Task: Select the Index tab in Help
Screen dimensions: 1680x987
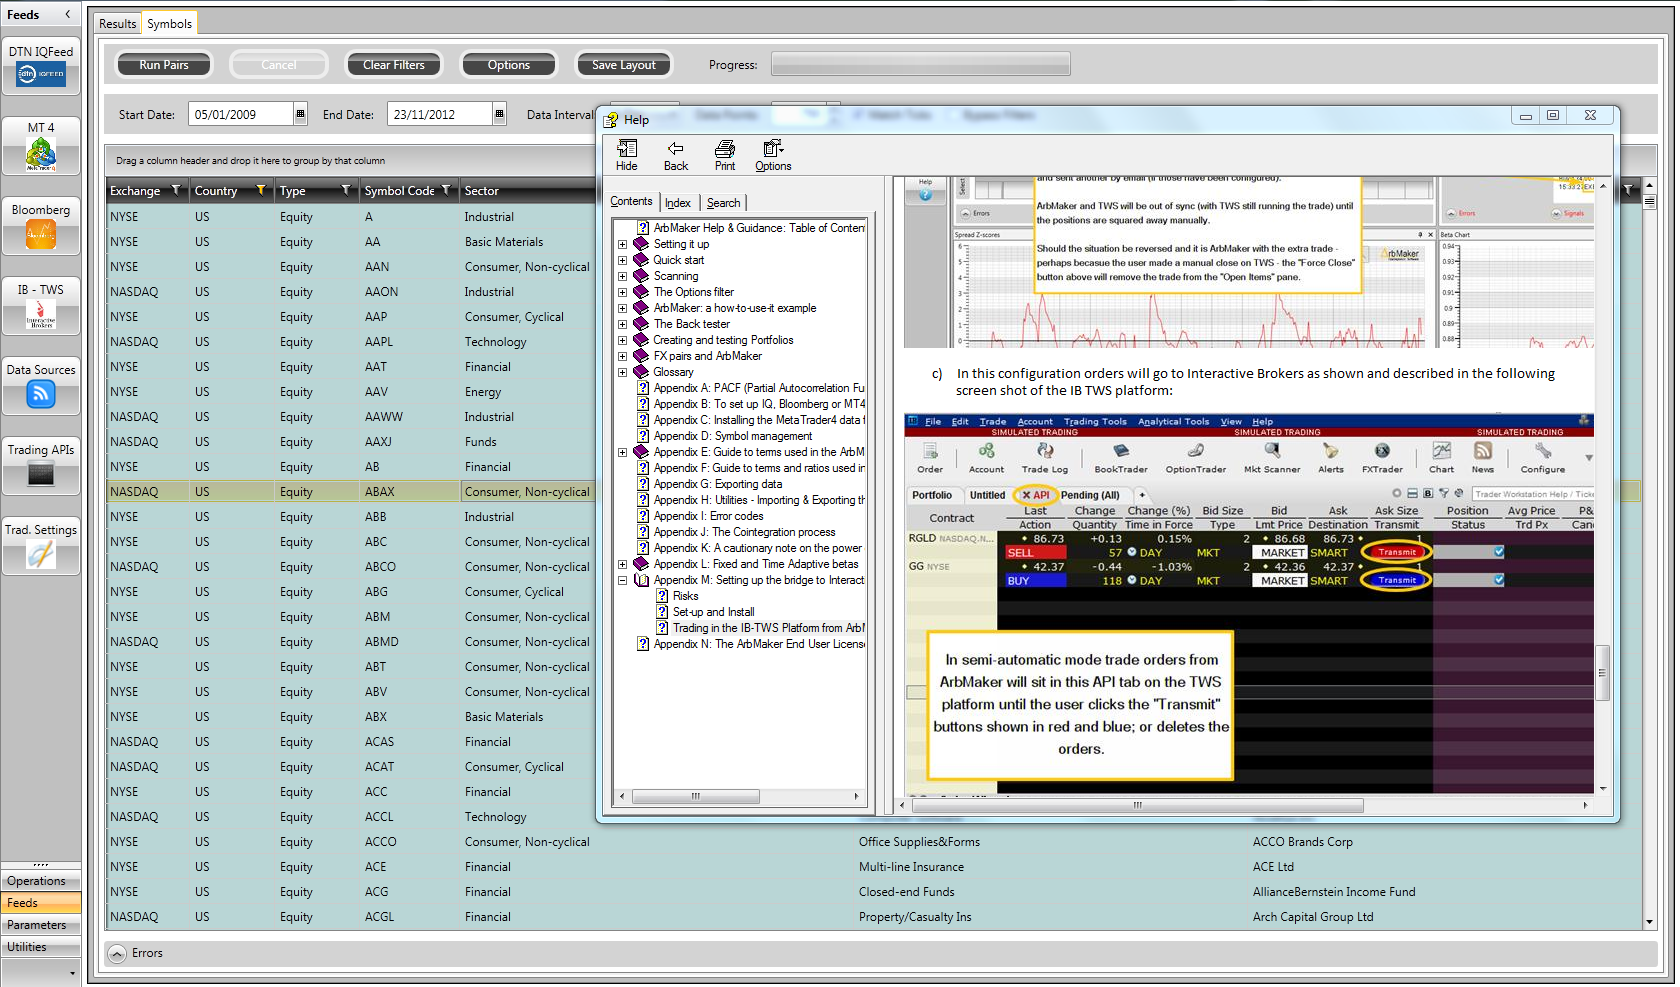Action: 678,203
